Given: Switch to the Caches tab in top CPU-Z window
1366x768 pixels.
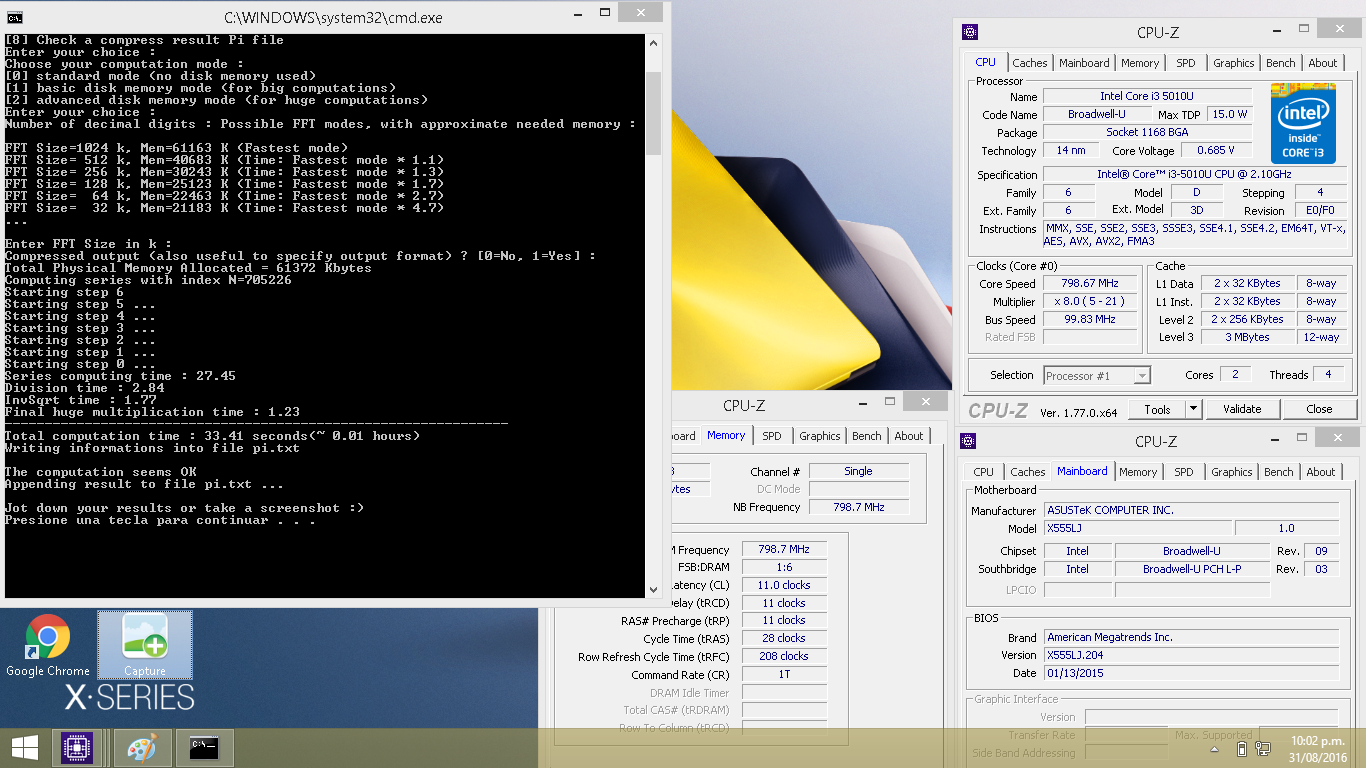Looking at the screenshot, I should (1029, 63).
